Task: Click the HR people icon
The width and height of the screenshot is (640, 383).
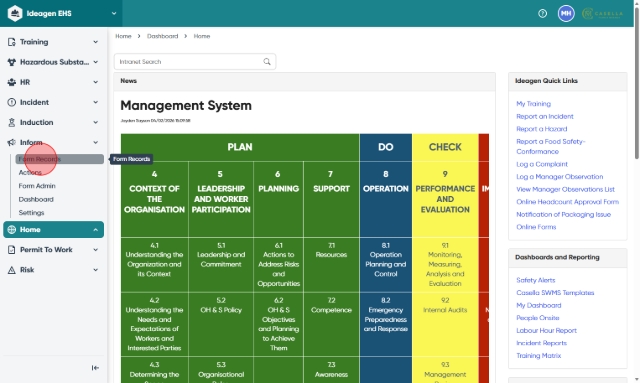Action: tap(11, 82)
